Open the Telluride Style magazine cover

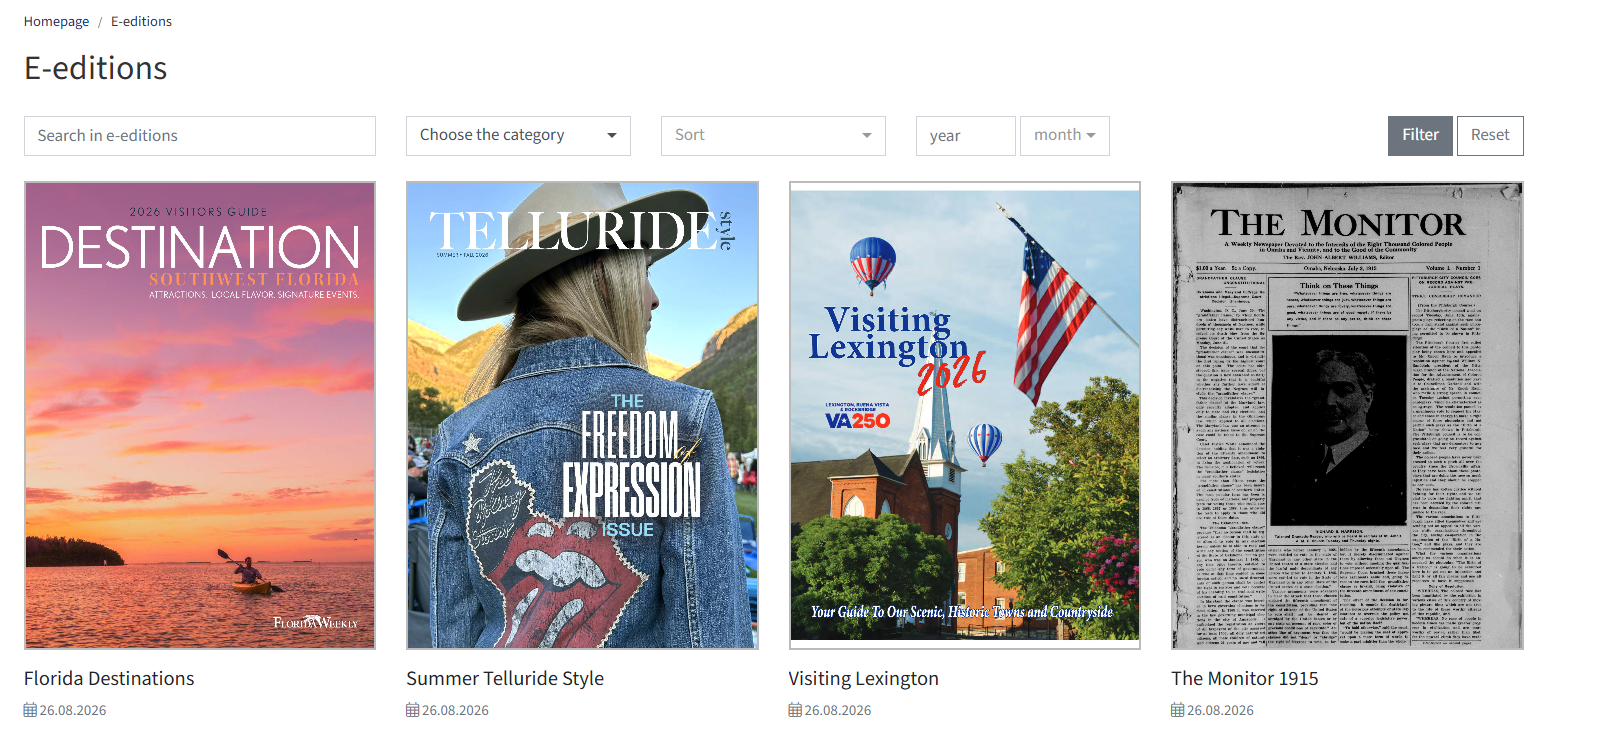(582, 415)
